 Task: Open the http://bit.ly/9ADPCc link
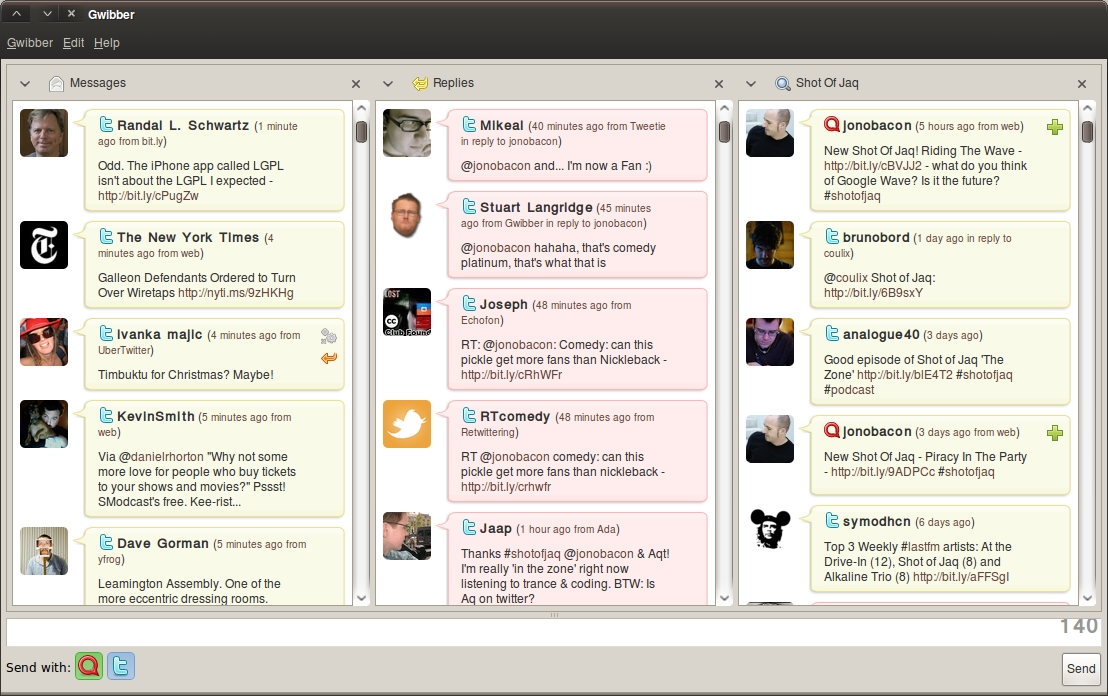883,471
